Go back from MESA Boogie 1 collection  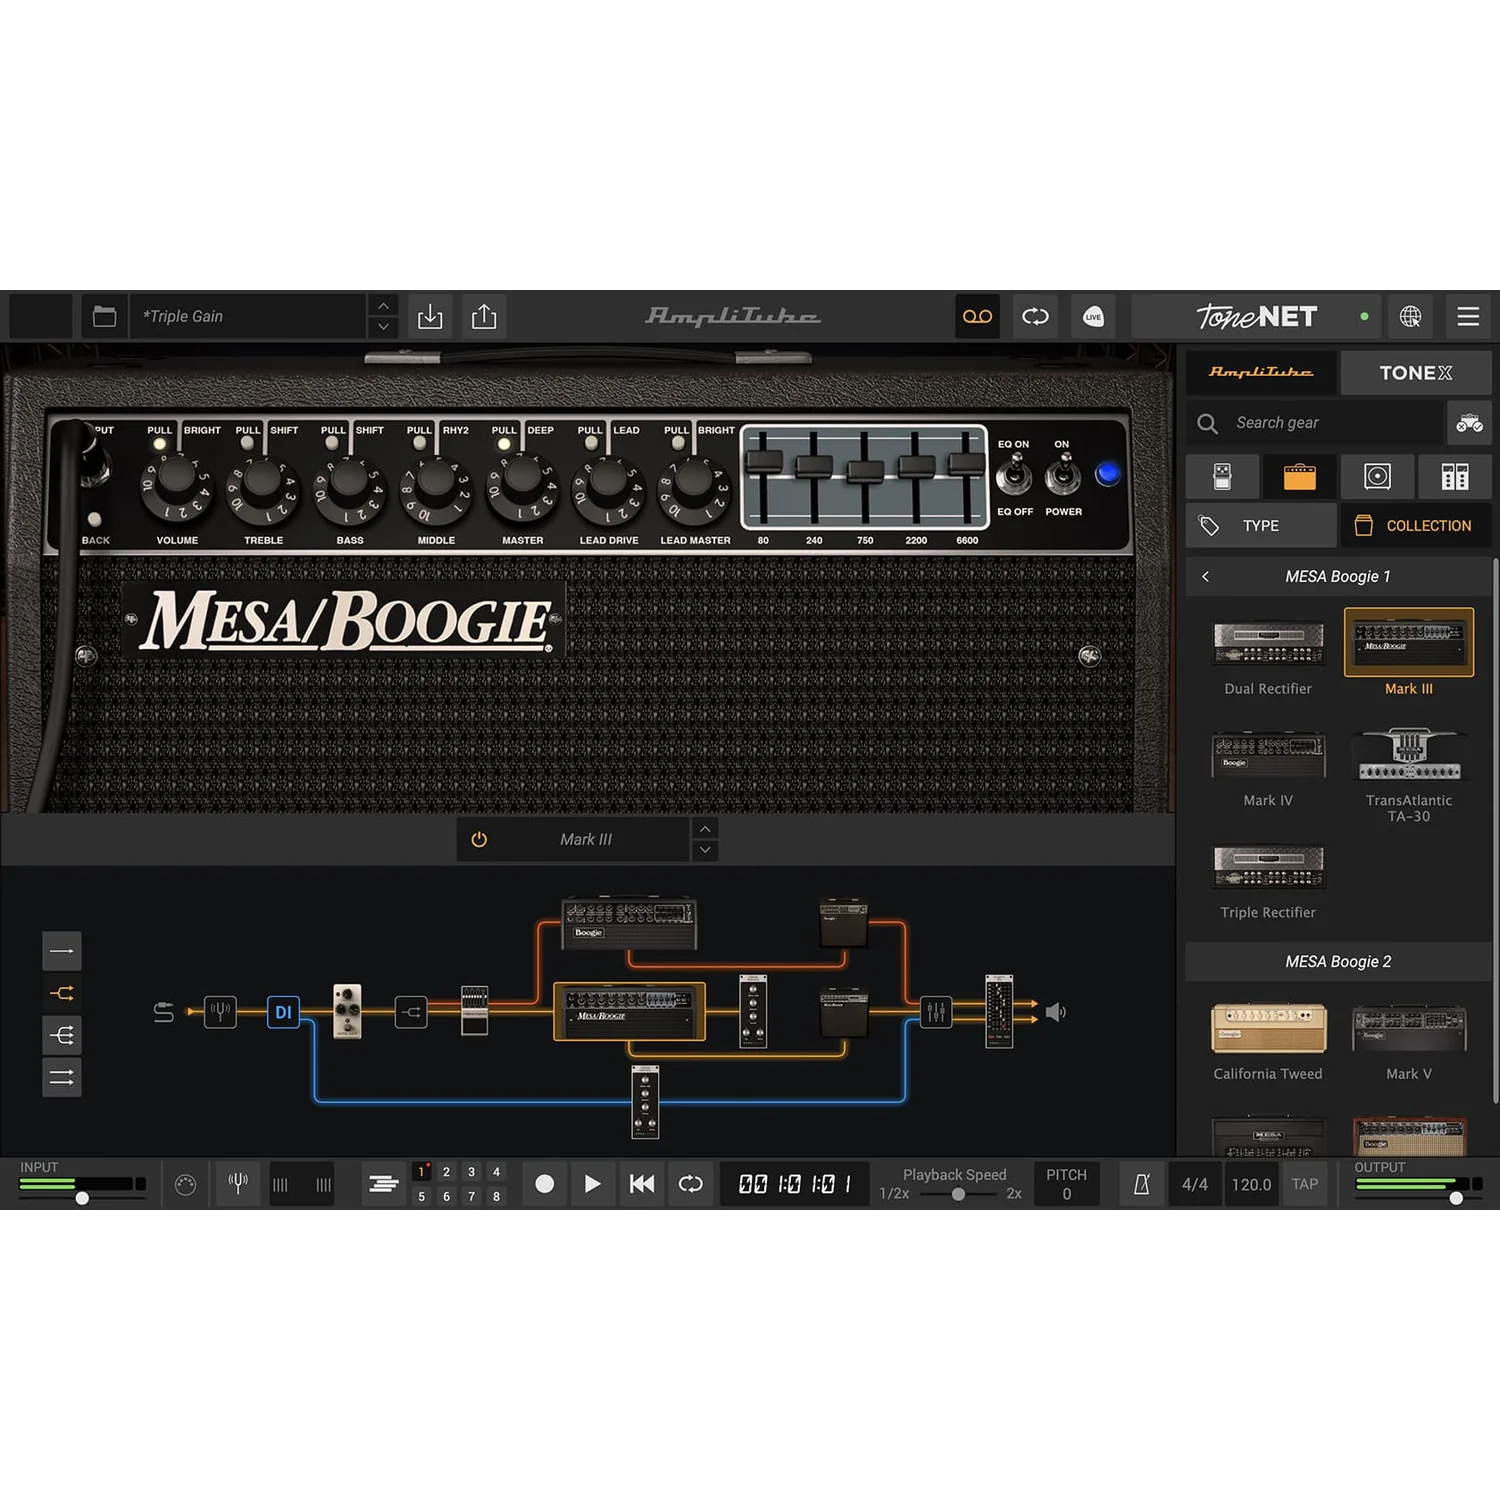[x=1205, y=577]
